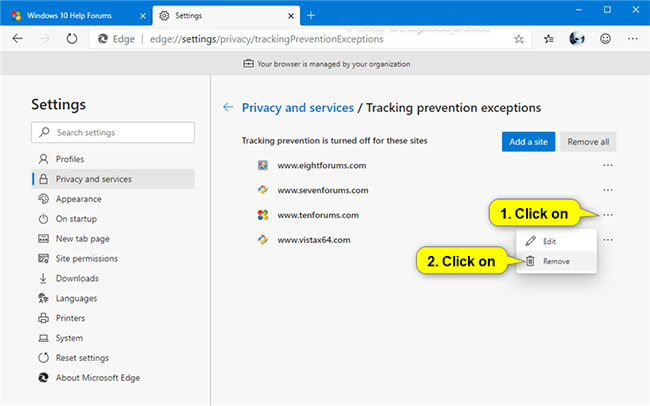Viewport: 650px width, 406px height.
Task: Reload the page with refresh icon
Action: pyautogui.click(x=72, y=39)
